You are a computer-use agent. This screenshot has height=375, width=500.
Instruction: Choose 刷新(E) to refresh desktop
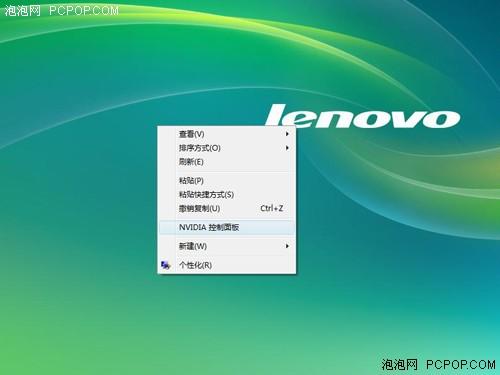(x=226, y=162)
